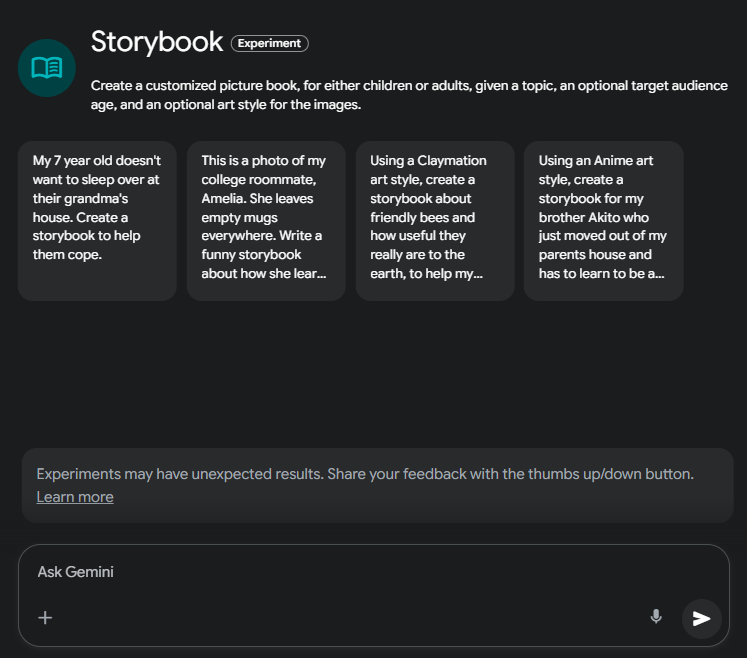Choose the college roommate Amelia prompt card
The width and height of the screenshot is (747, 658).
[266, 220]
